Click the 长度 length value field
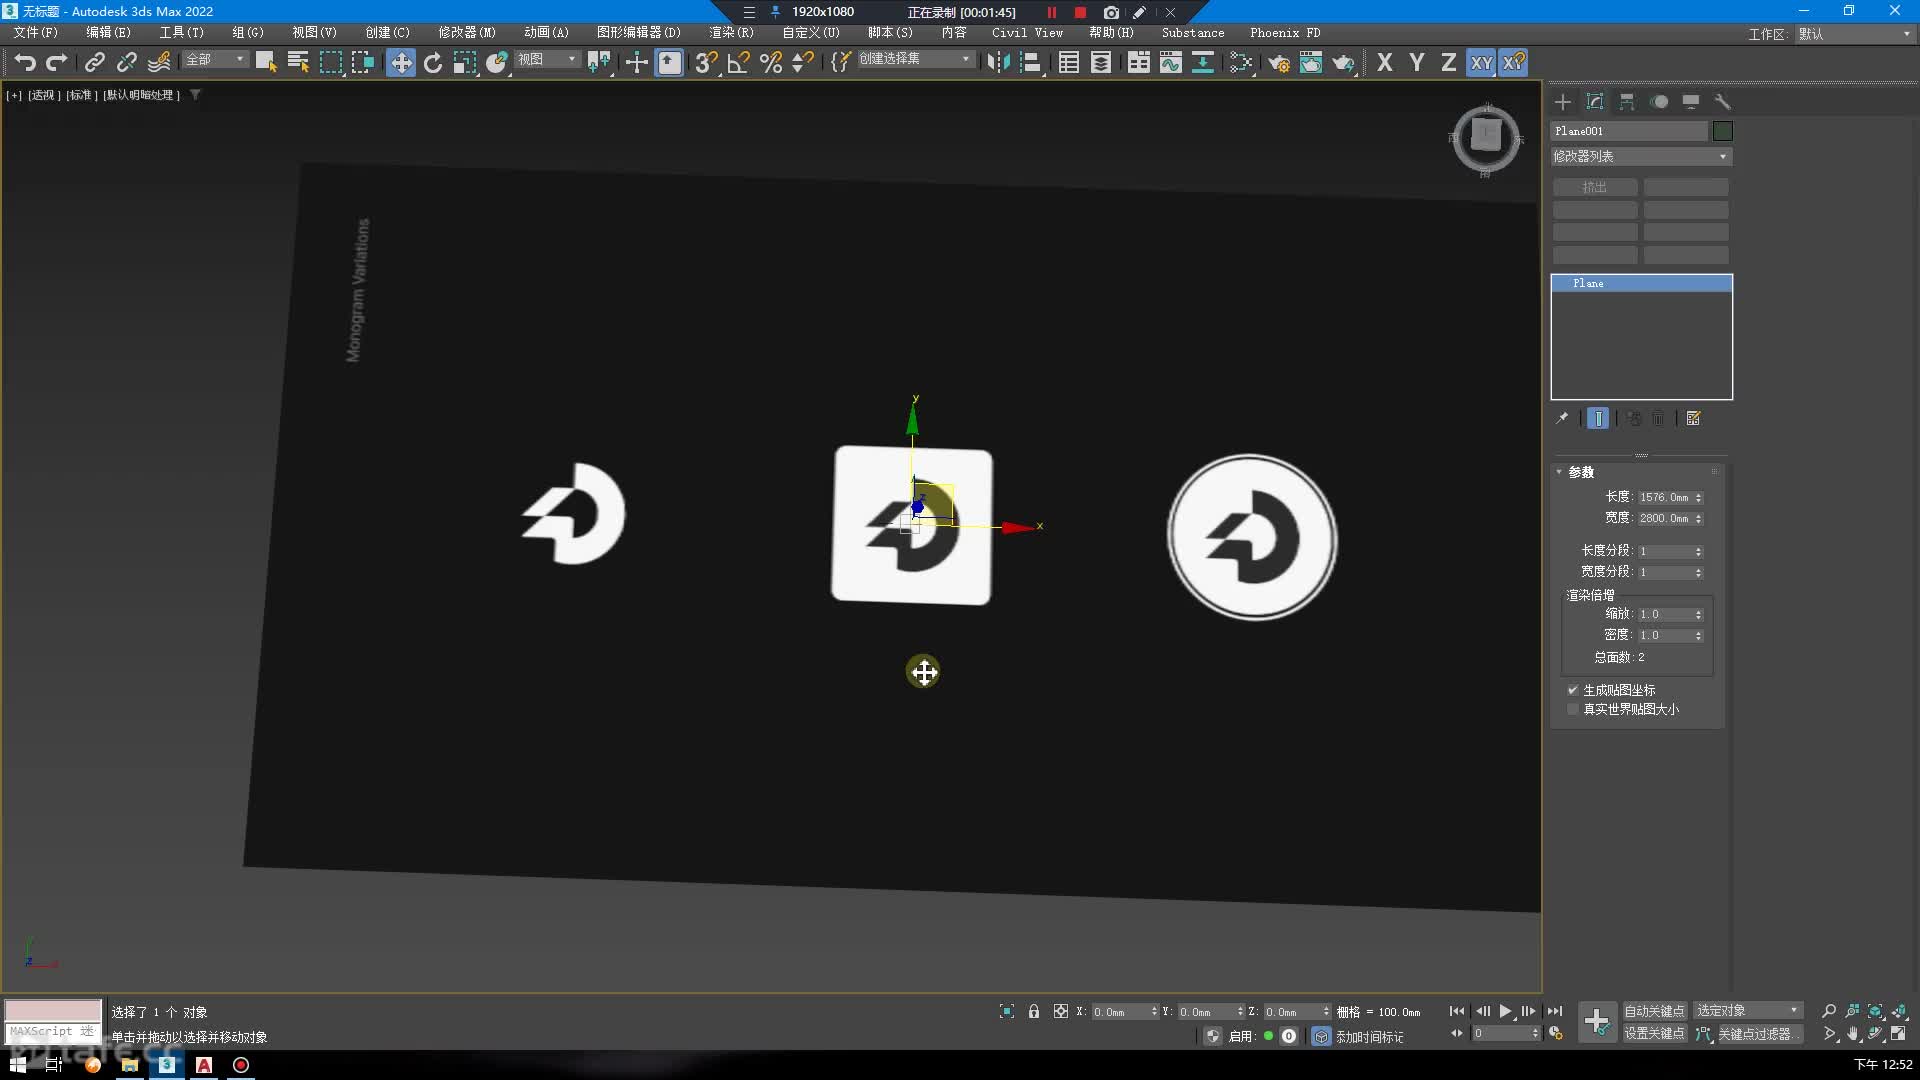This screenshot has height=1080, width=1920. pyautogui.click(x=1665, y=497)
